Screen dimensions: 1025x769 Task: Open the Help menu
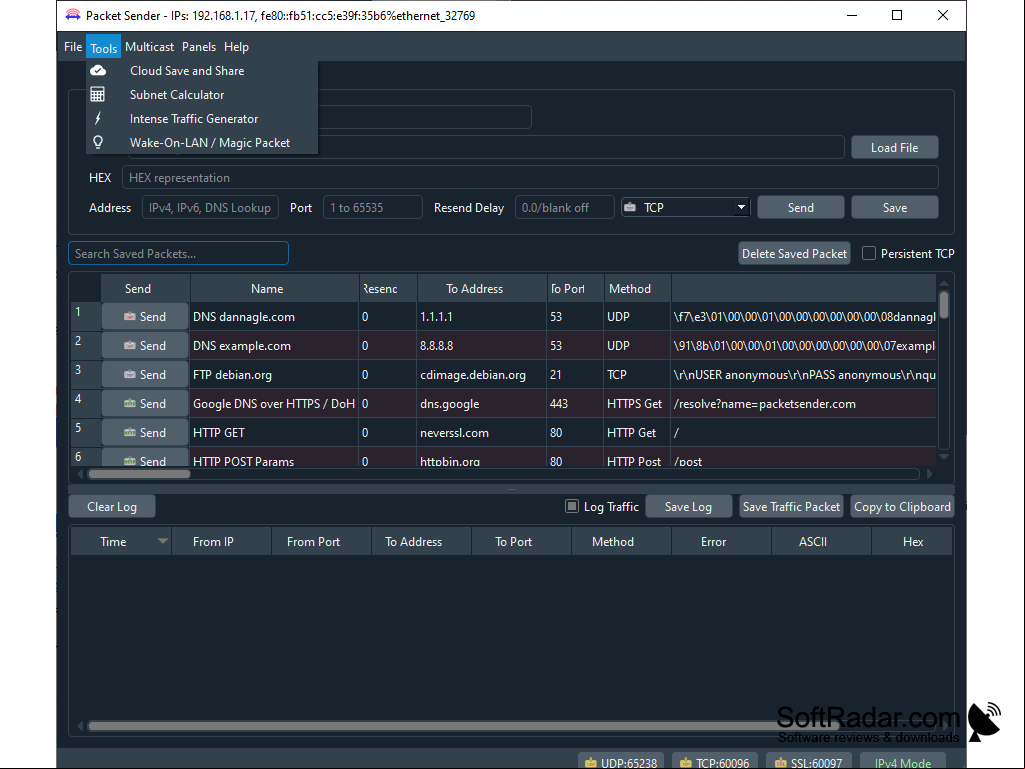236,47
